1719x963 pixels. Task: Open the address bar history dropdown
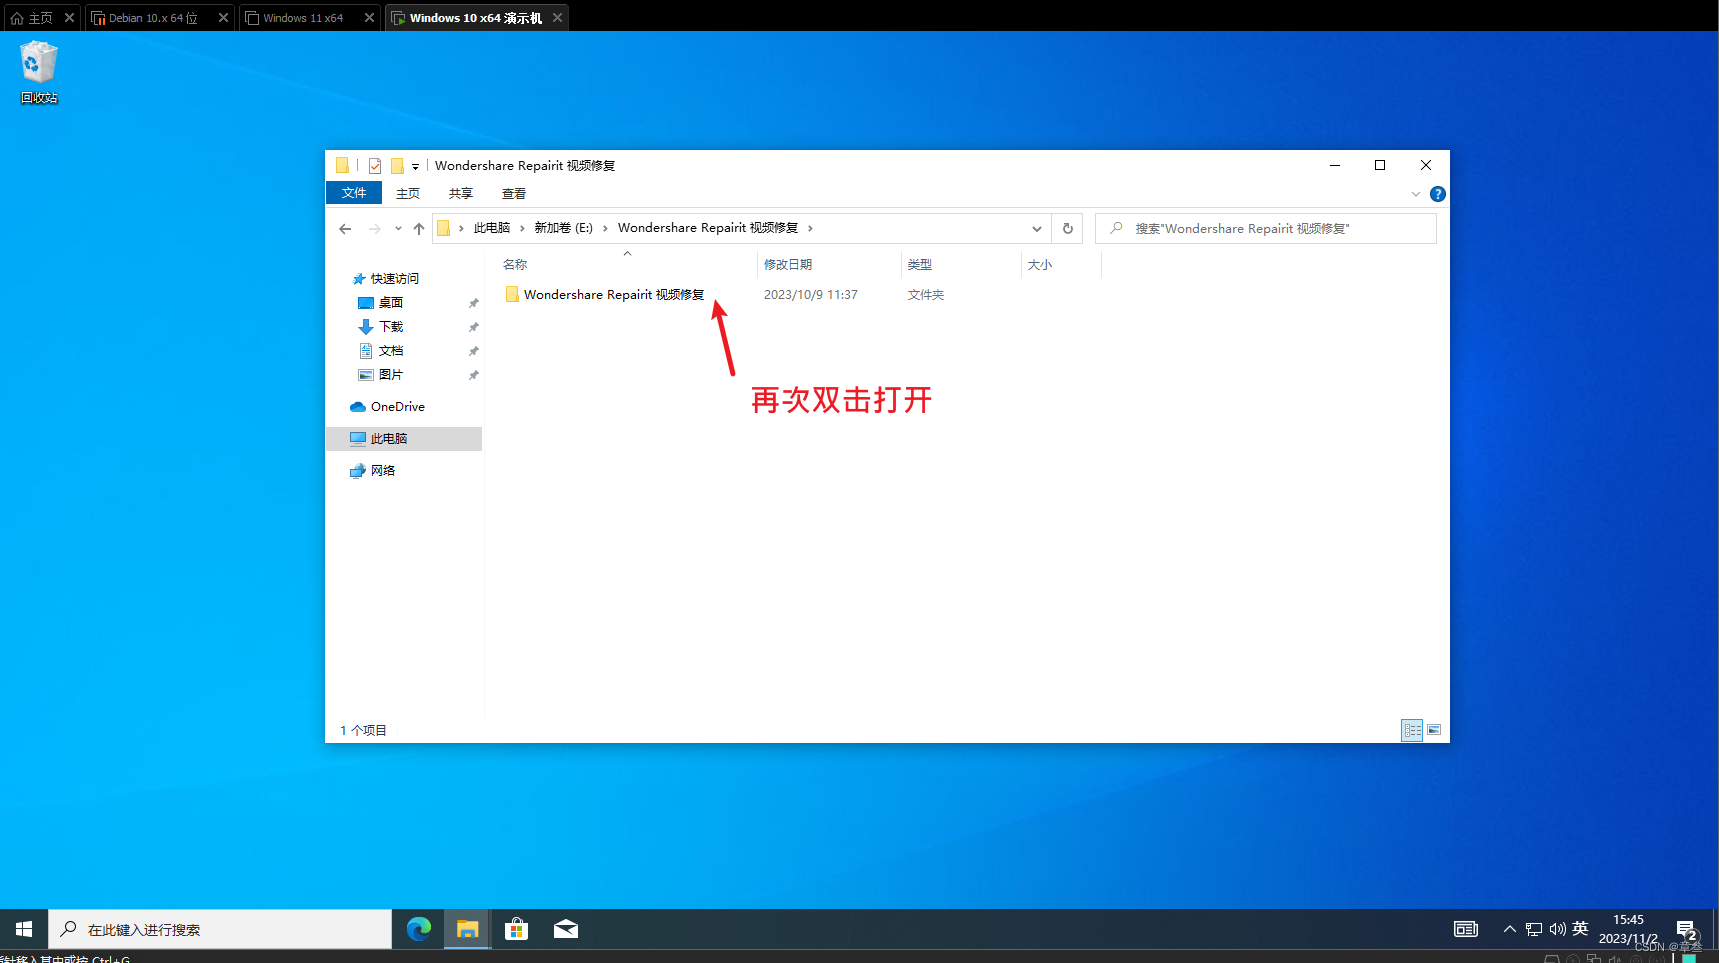1037,229
